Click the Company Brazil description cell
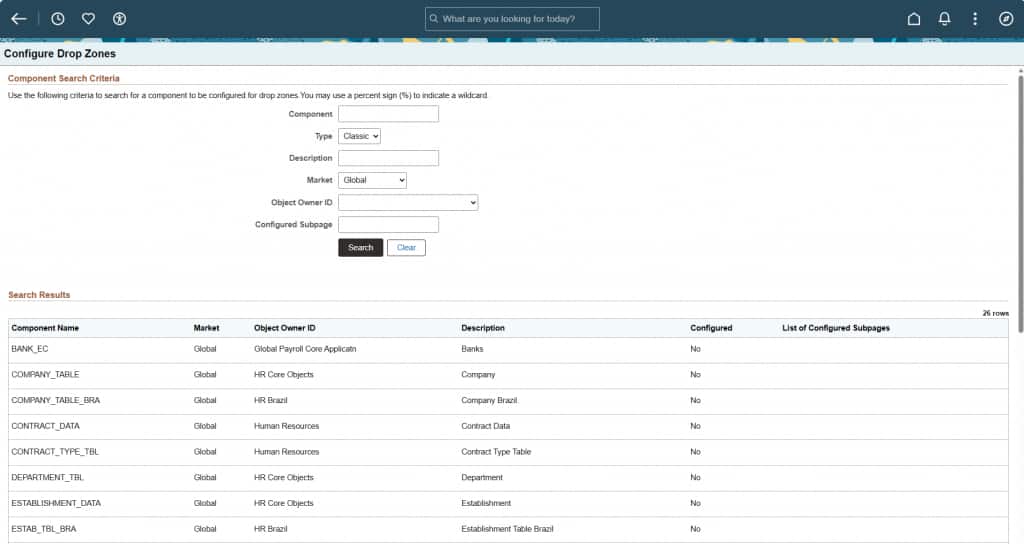Image resolution: width=1024 pixels, height=544 pixels. (489, 400)
